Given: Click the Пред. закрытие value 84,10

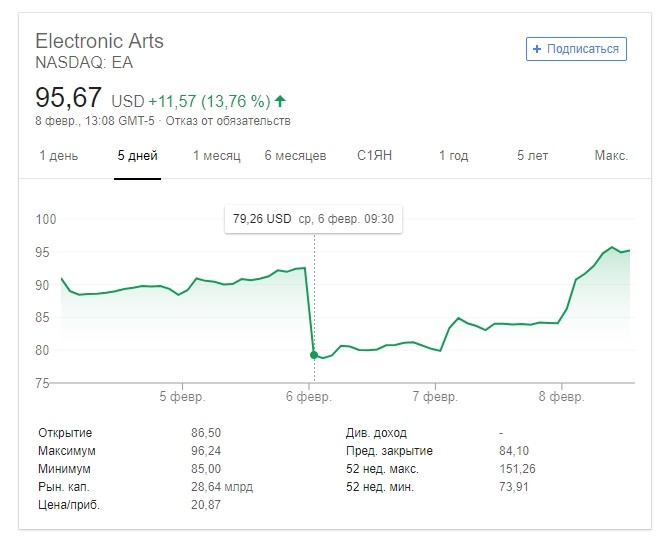Looking at the screenshot, I should tap(514, 451).
